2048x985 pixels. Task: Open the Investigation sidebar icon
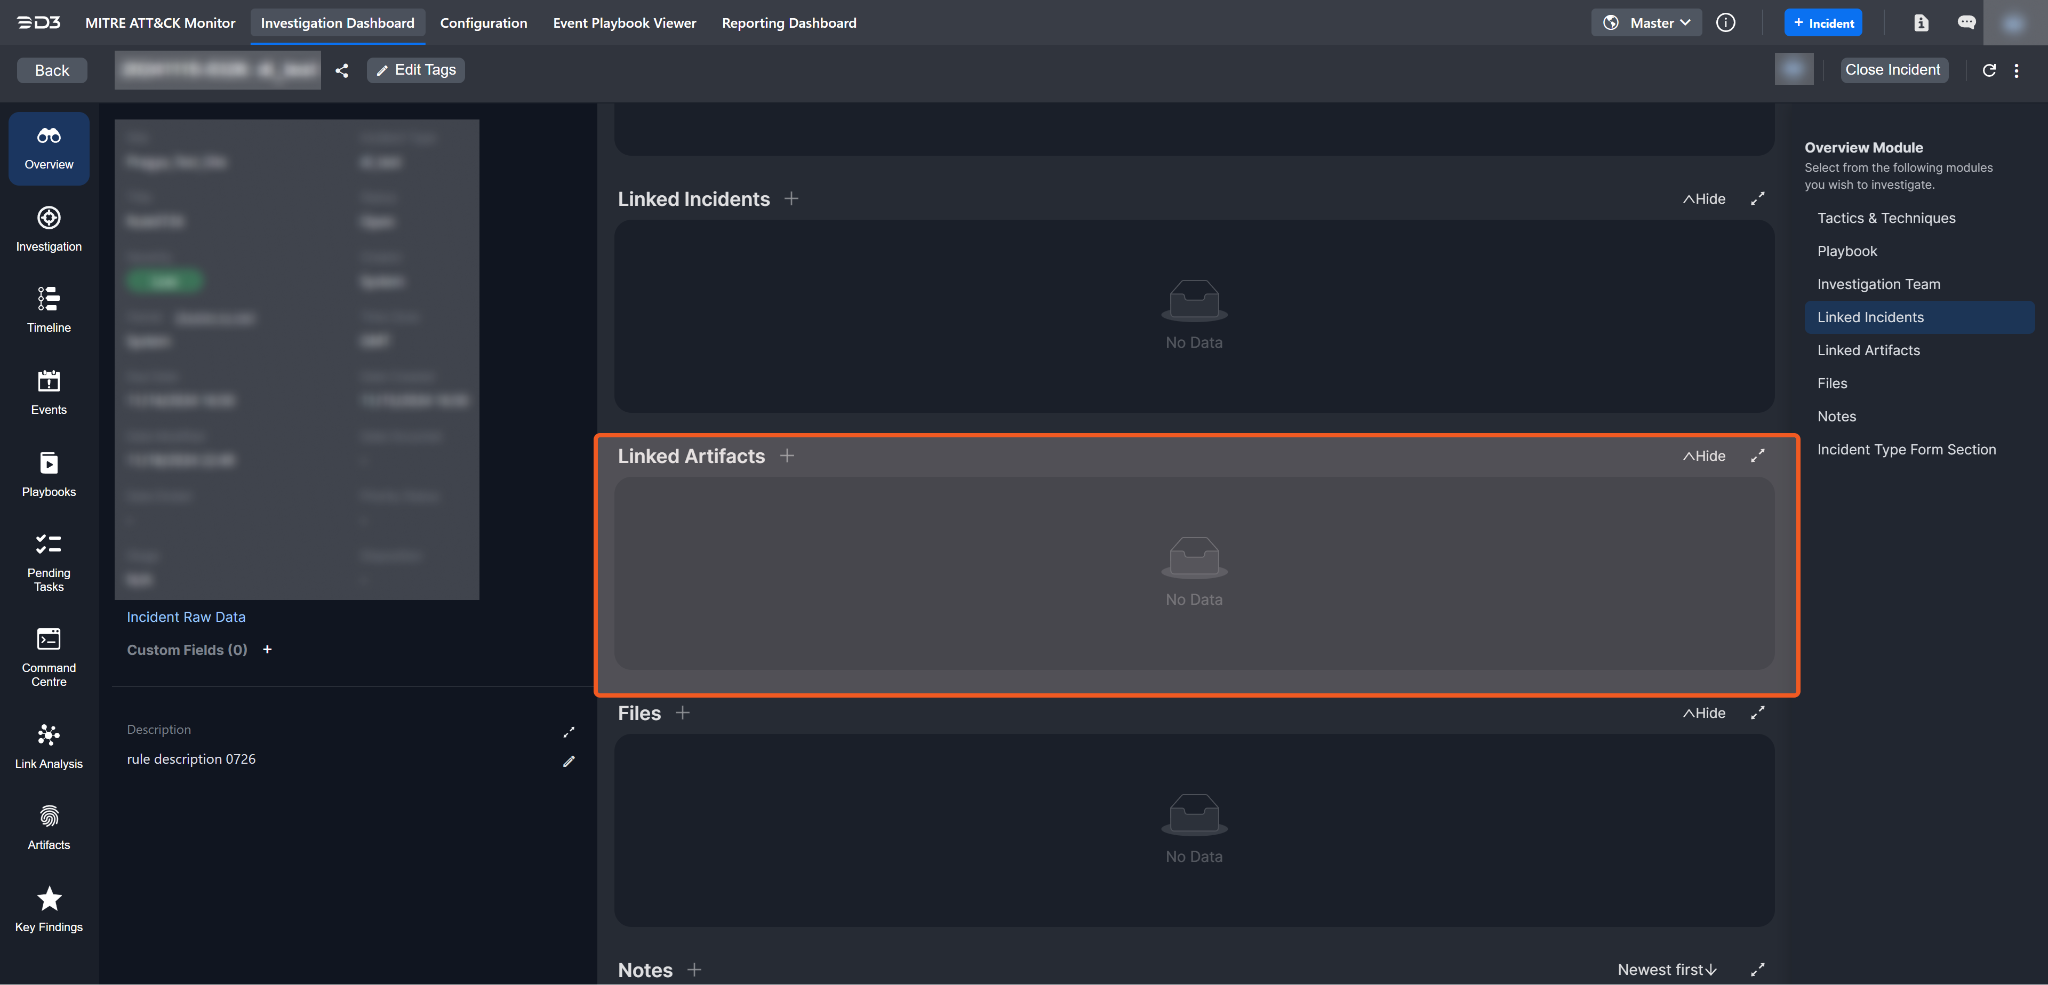49,229
